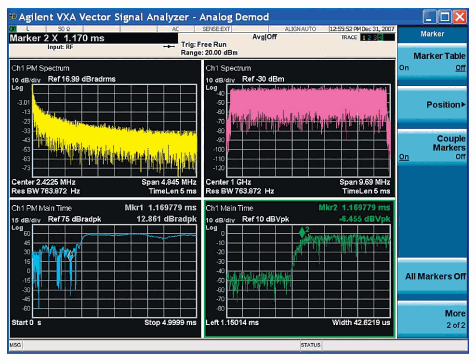Click Width 42.6219 us label
The width and height of the screenshot is (476, 362).
pyautogui.click(x=361, y=322)
